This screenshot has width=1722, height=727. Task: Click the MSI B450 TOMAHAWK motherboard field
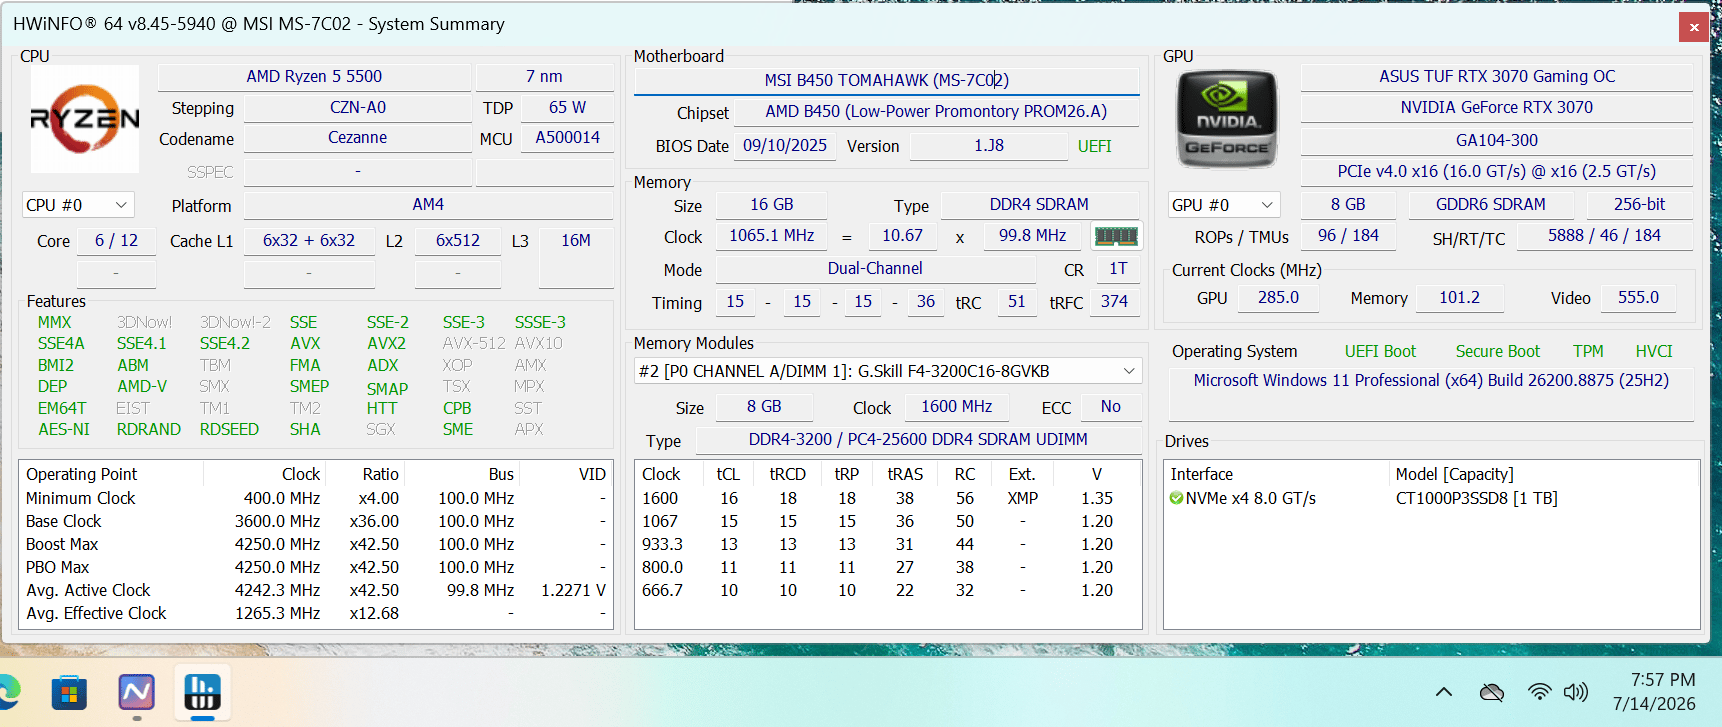coord(887,80)
